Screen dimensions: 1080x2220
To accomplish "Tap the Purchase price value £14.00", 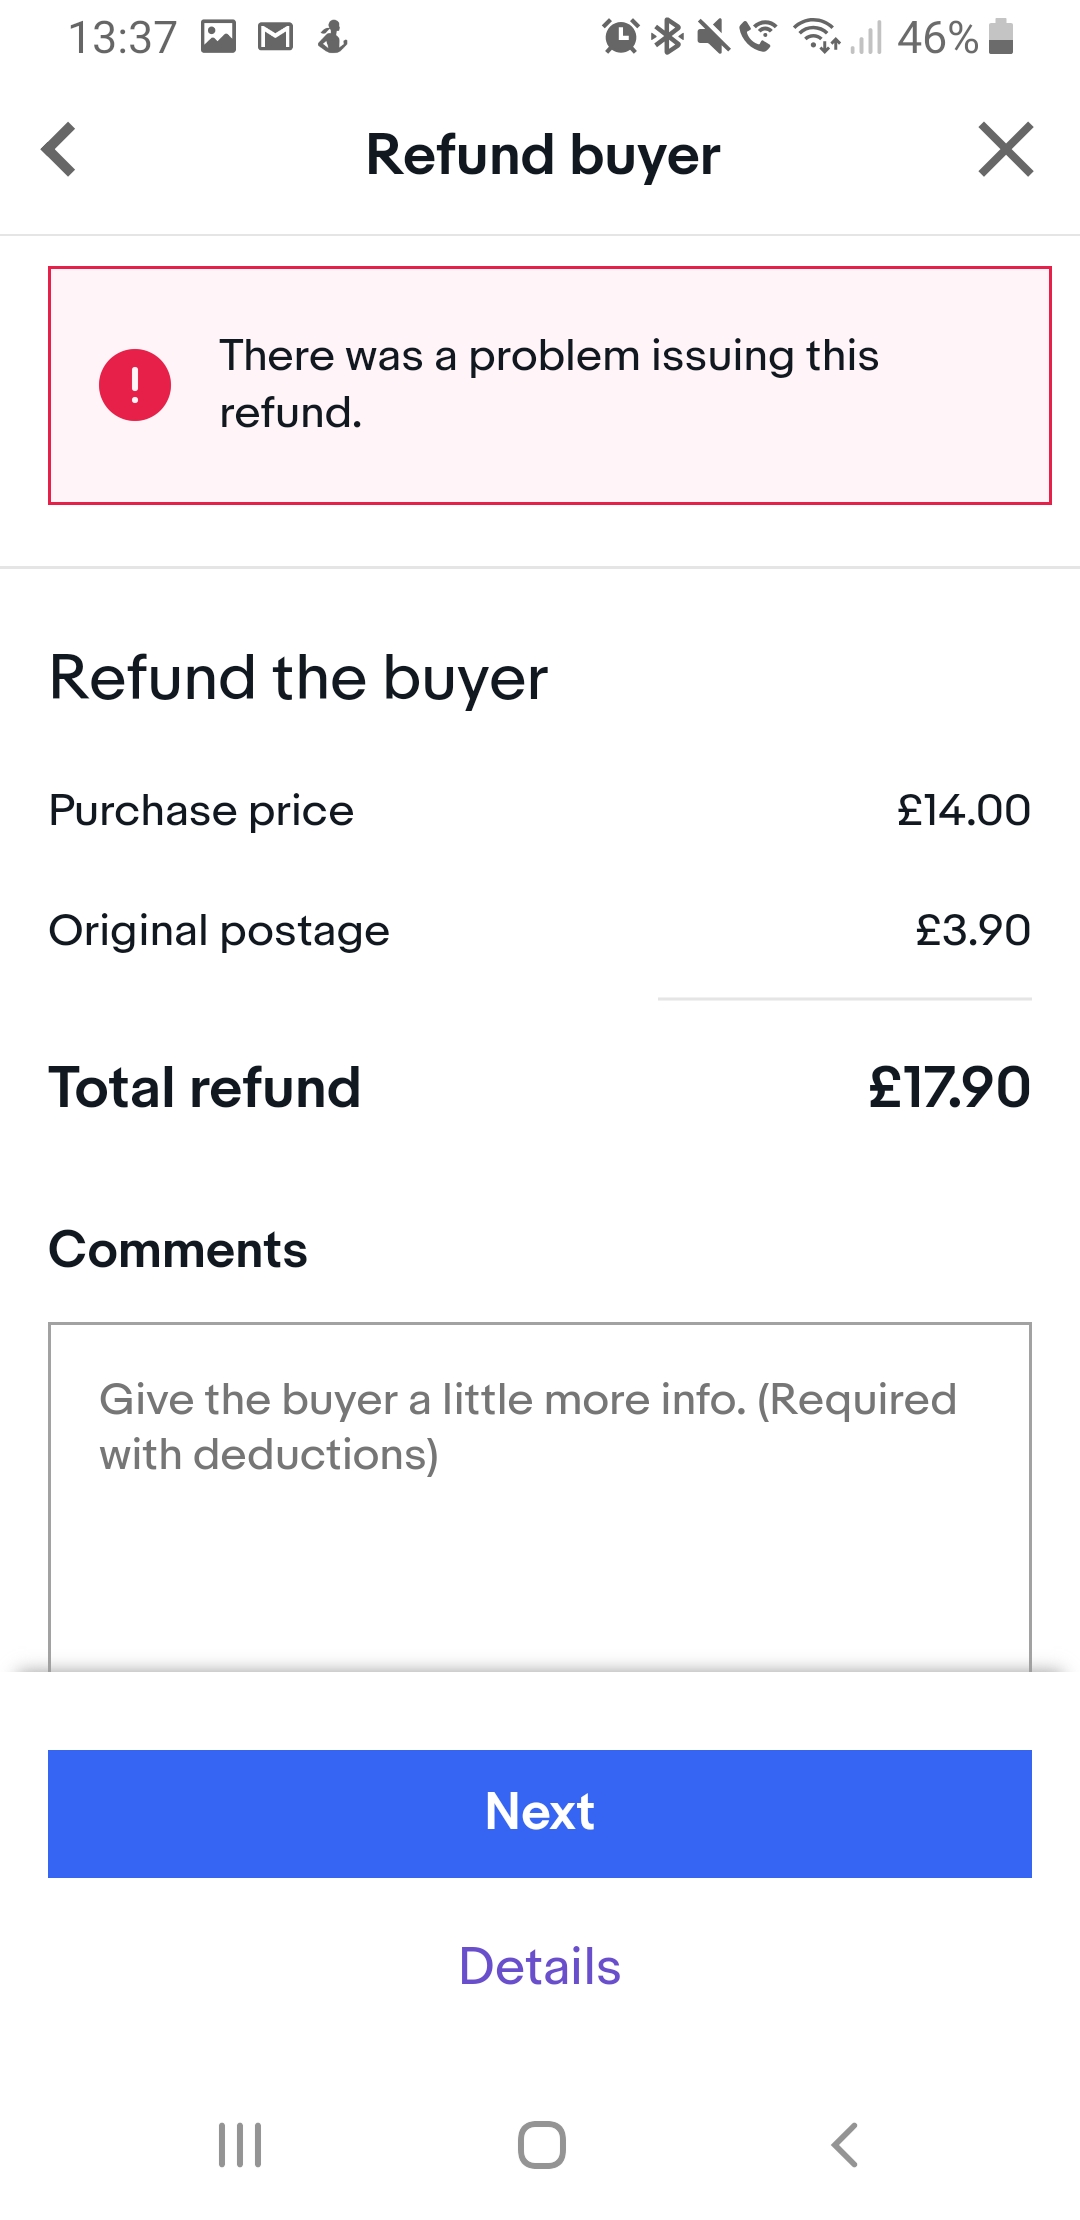I will tap(963, 810).
